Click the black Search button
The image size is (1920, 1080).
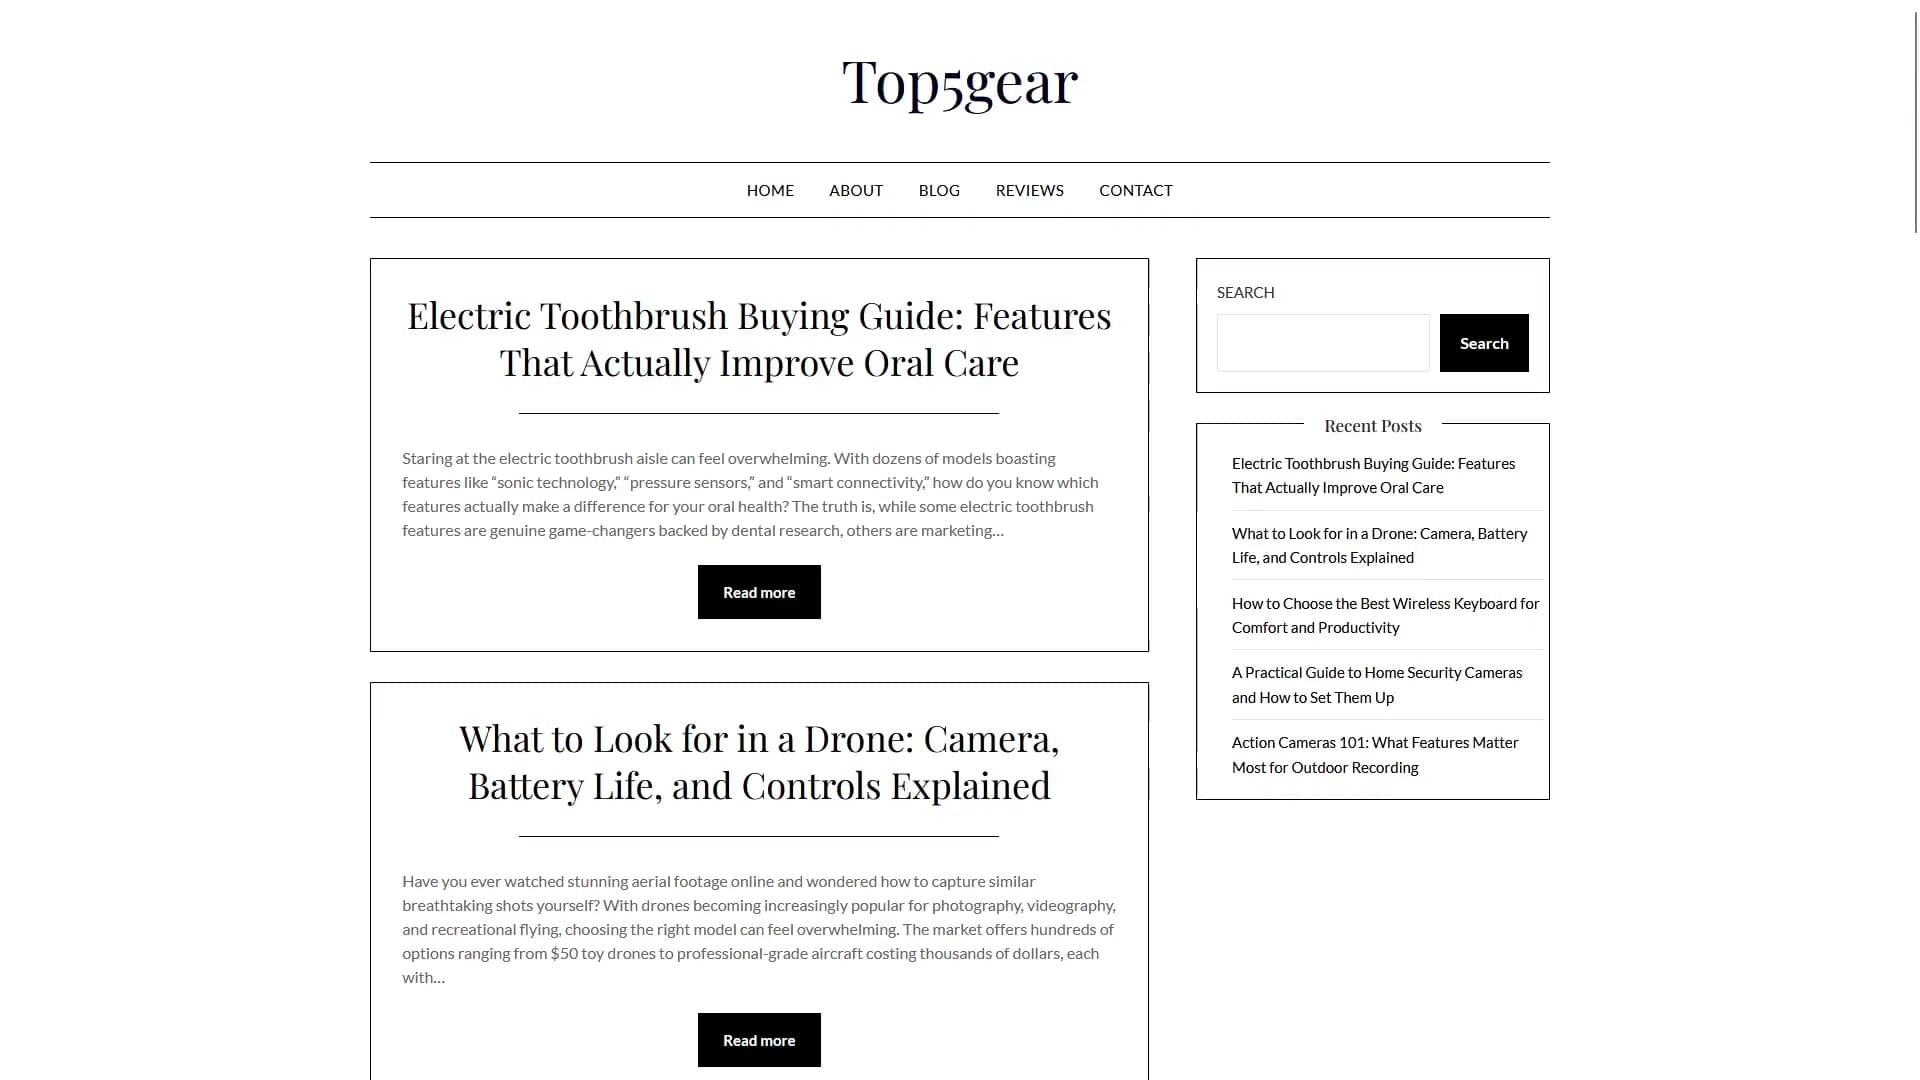click(x=1484, y=343)
